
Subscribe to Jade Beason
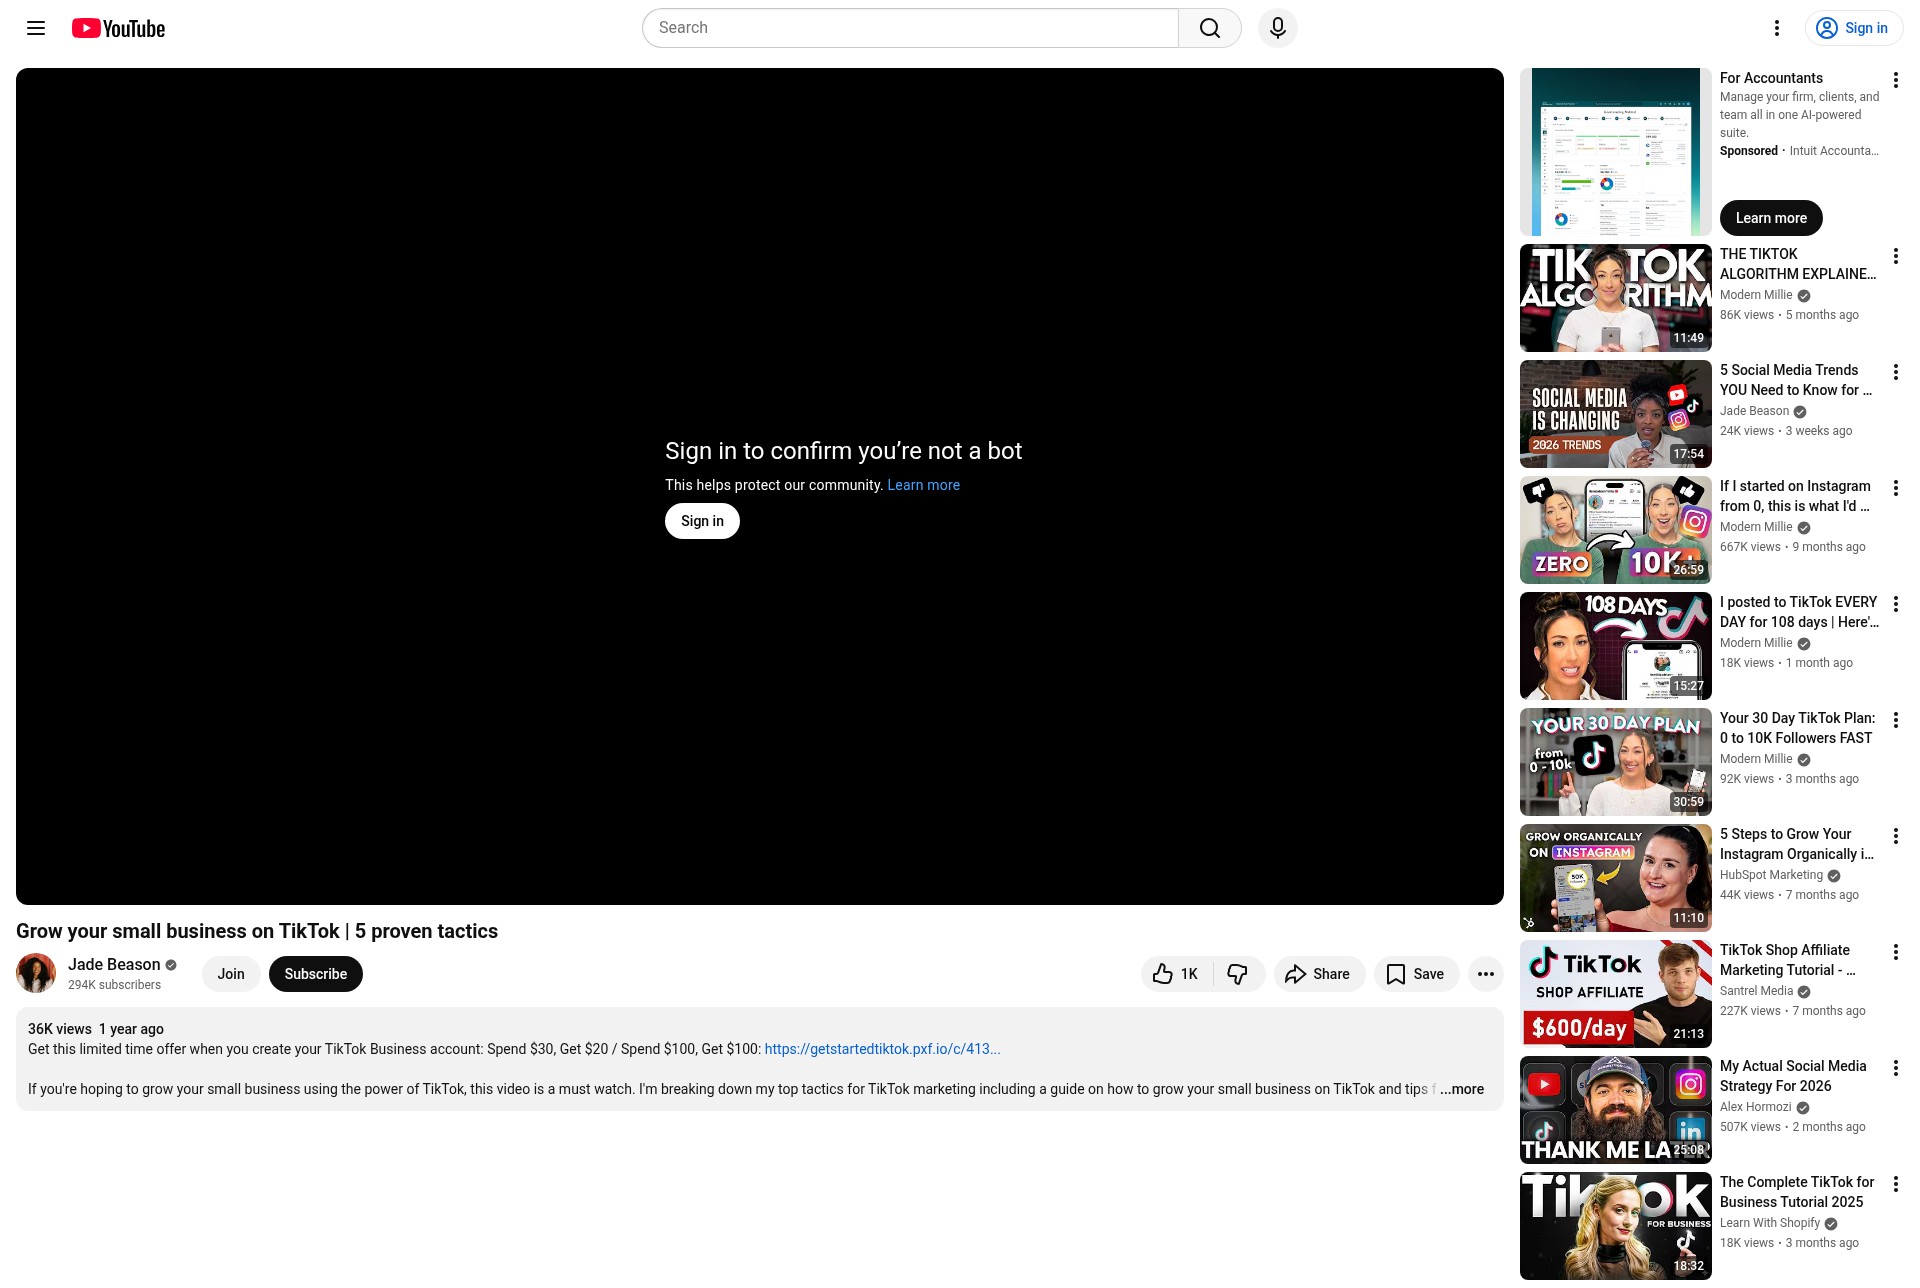(316, 974)
